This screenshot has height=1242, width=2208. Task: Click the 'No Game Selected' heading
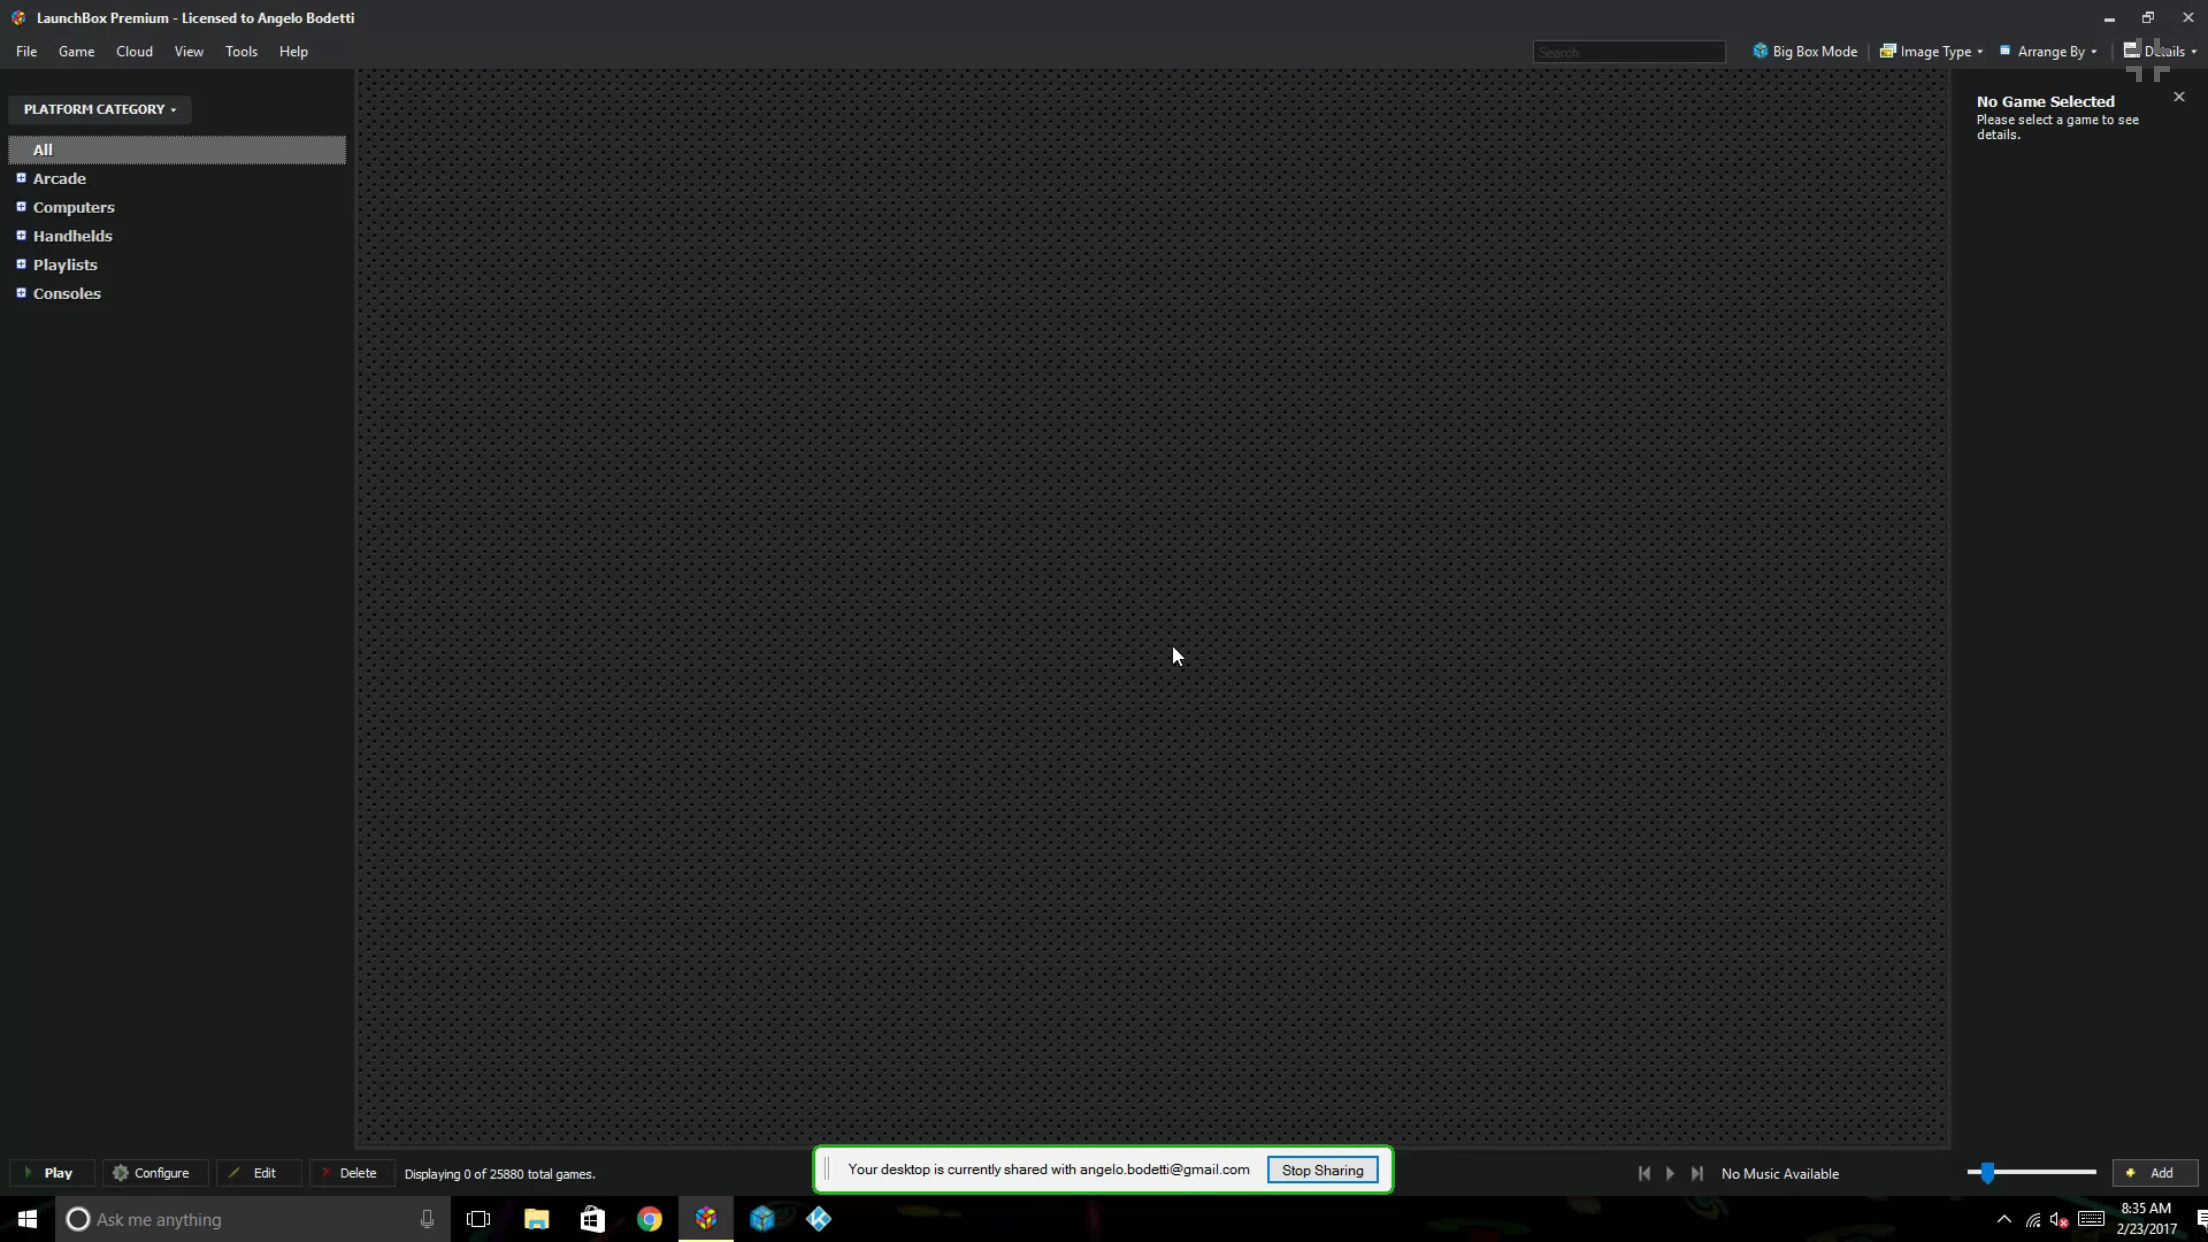click(x=2045, y=102)
